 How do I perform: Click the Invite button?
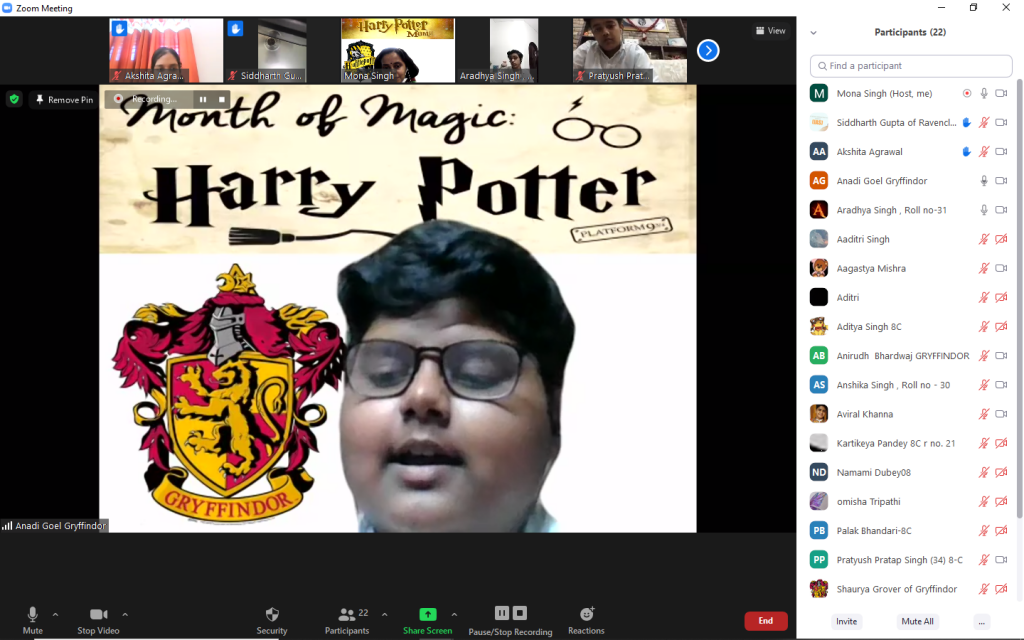click(847, 621)
